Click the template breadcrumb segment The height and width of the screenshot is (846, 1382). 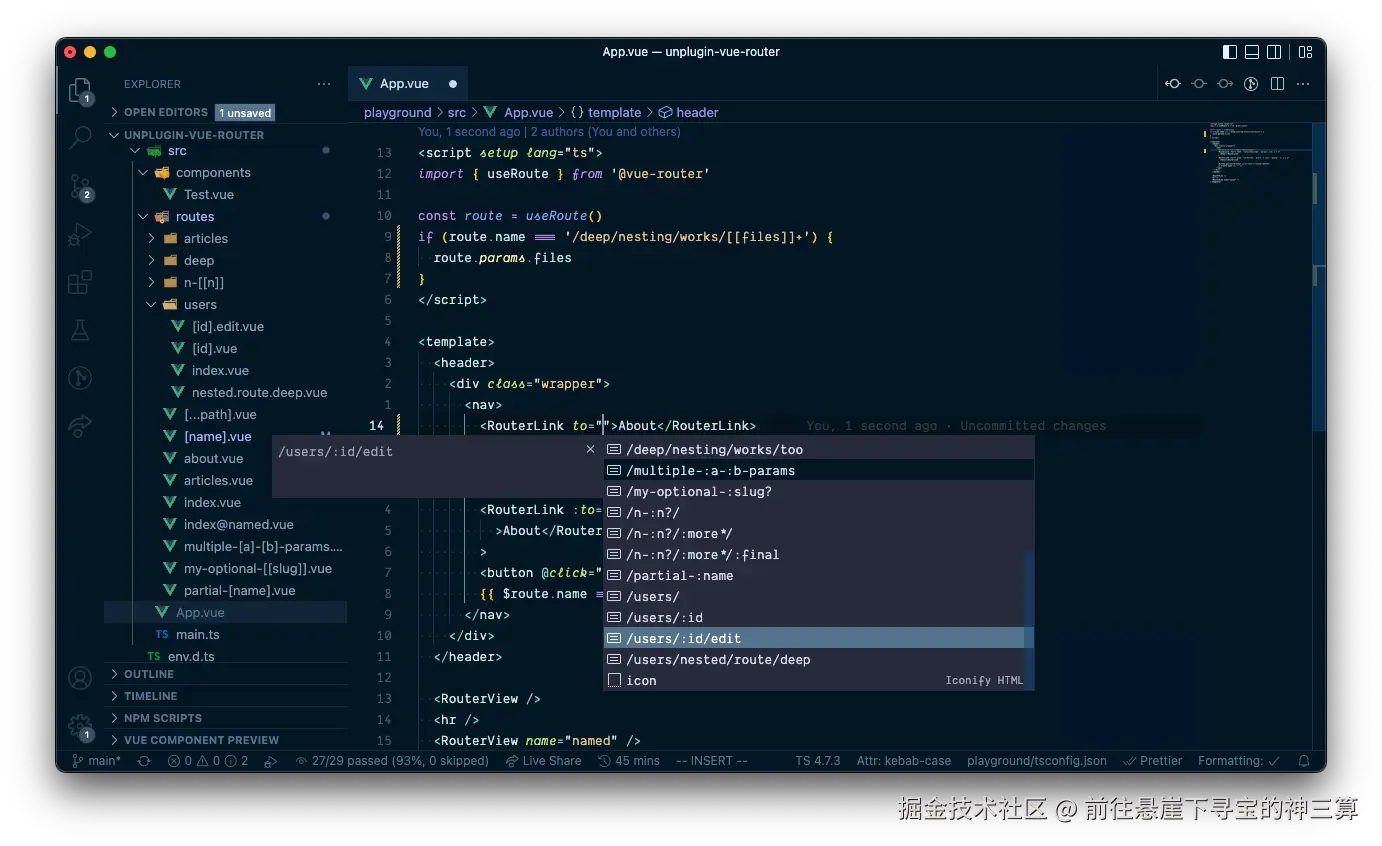605,113
